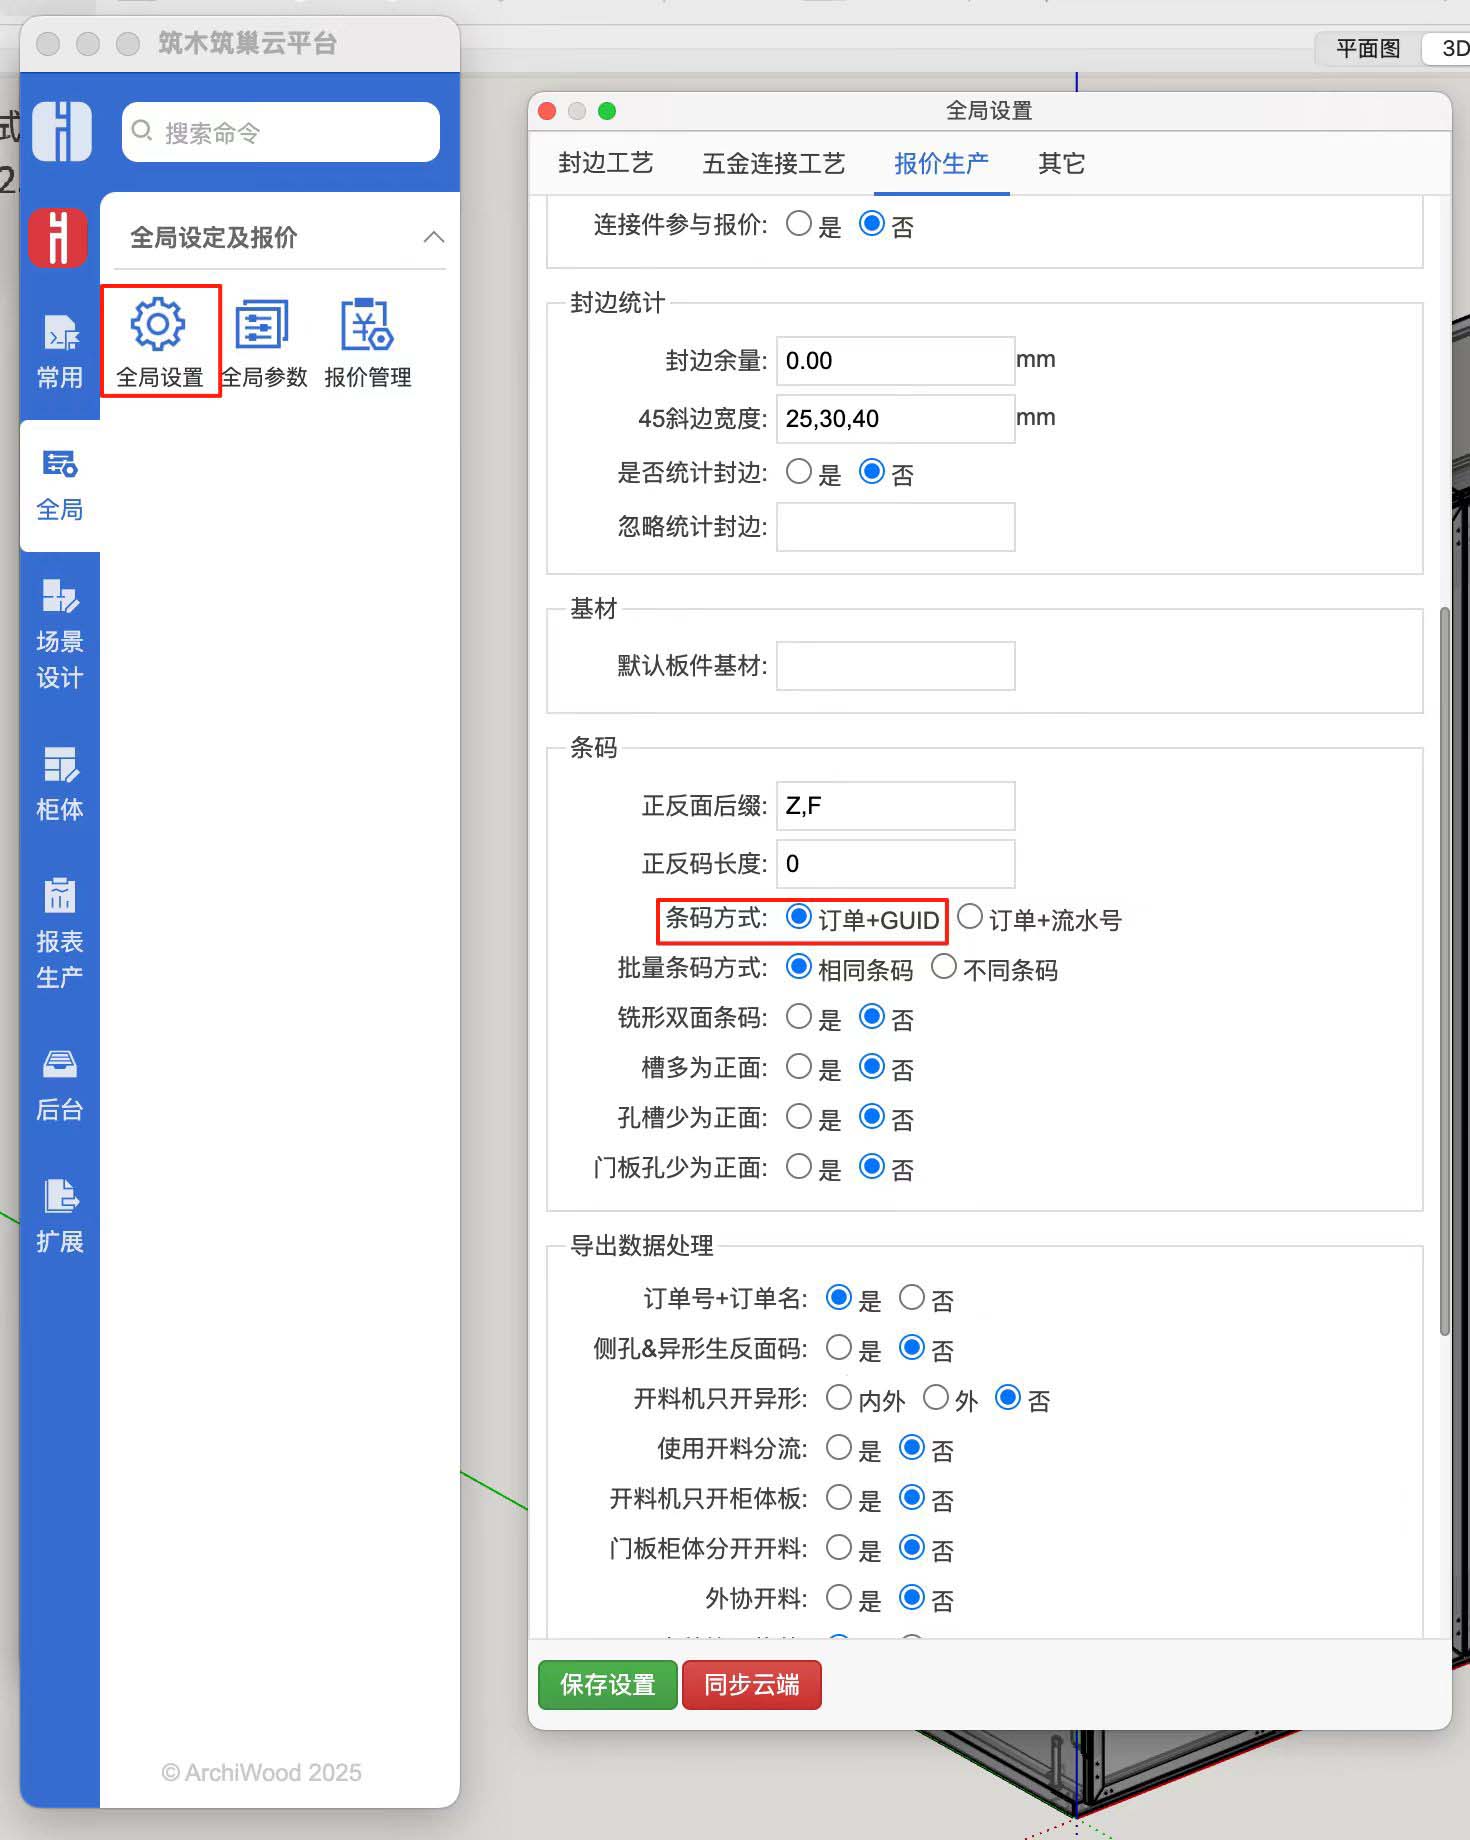Click the 同步云端 button

(752, 1685)
